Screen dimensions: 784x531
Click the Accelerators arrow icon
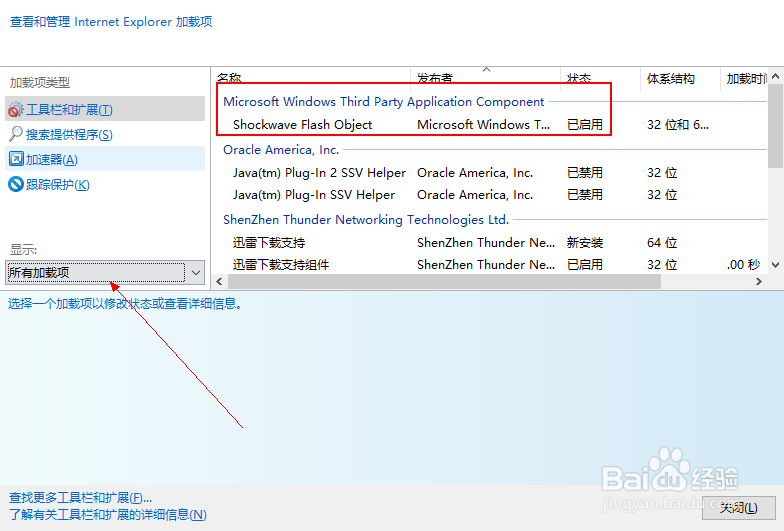[16, 159]
